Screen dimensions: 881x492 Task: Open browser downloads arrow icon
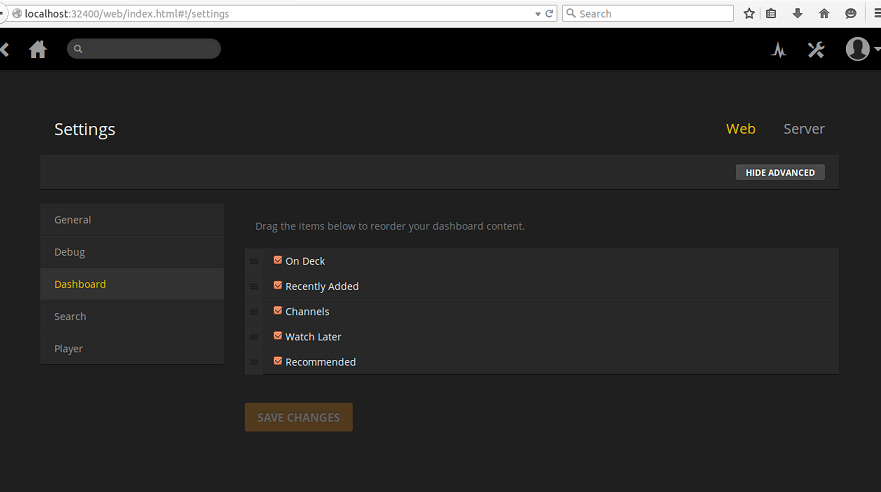[x=797, y=13]
